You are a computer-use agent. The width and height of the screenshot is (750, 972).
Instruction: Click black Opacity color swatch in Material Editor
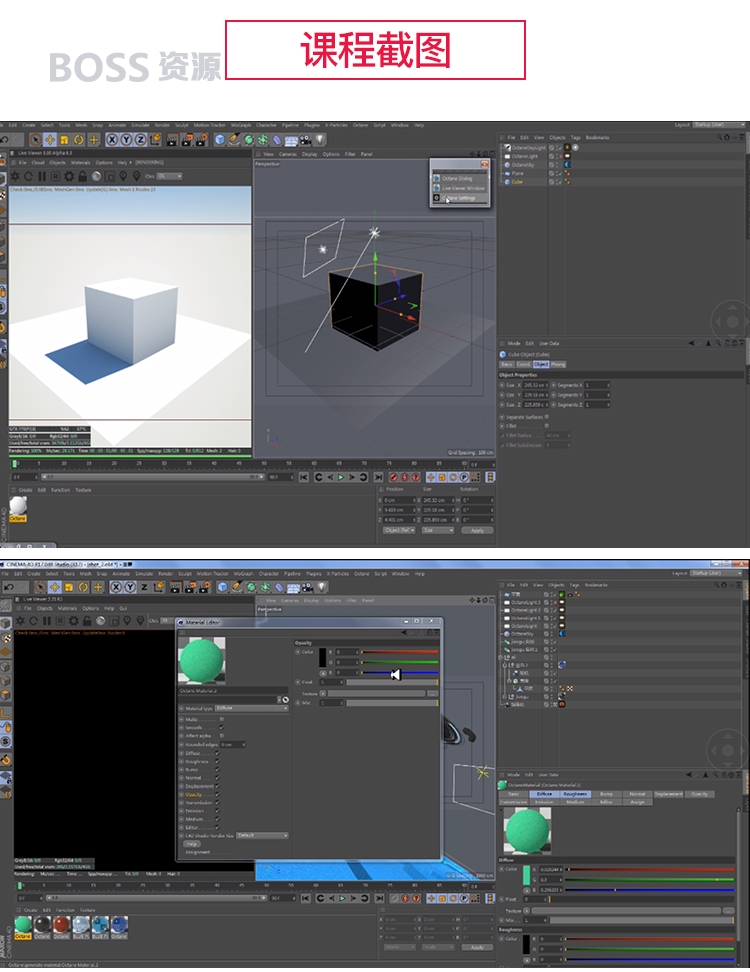coord(322,657)
